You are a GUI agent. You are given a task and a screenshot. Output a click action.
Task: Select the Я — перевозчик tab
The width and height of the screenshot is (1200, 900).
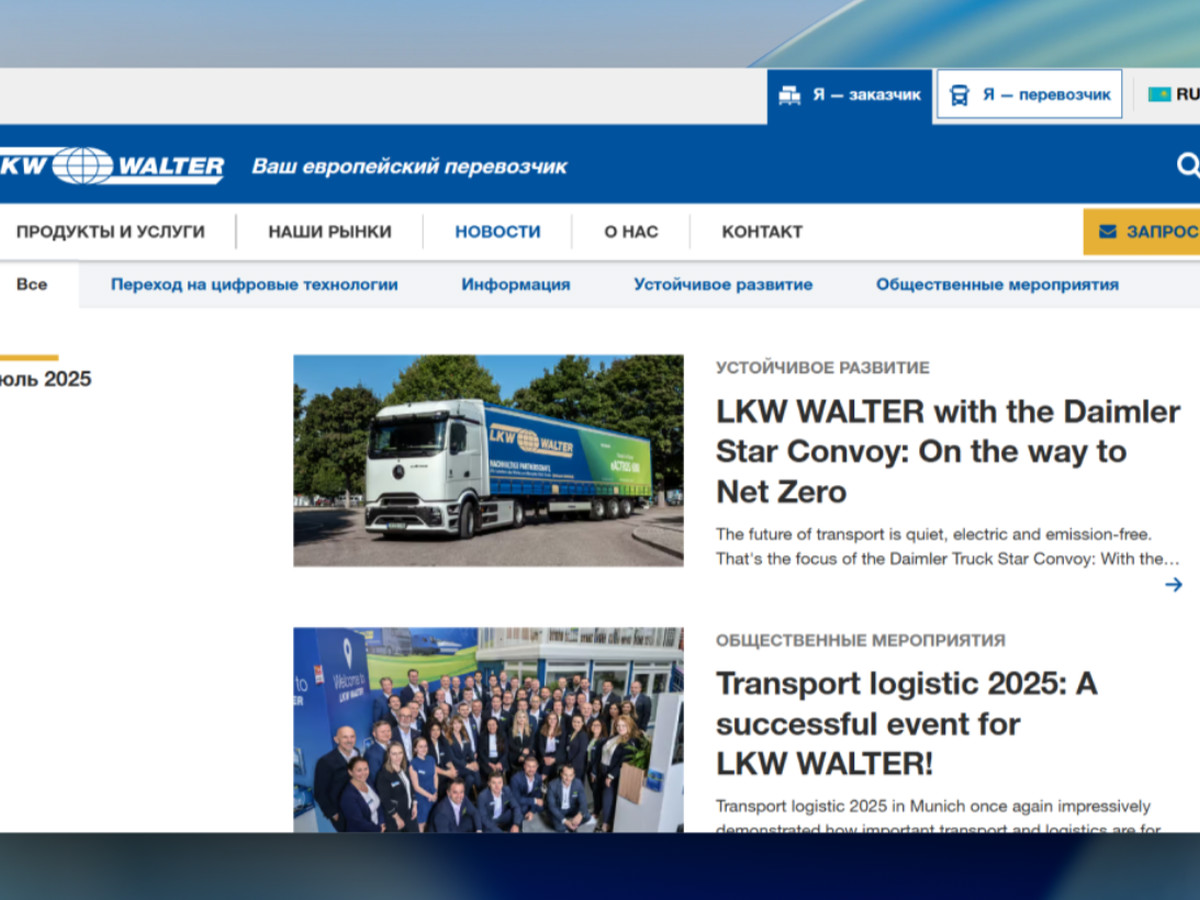[1029, 94]
